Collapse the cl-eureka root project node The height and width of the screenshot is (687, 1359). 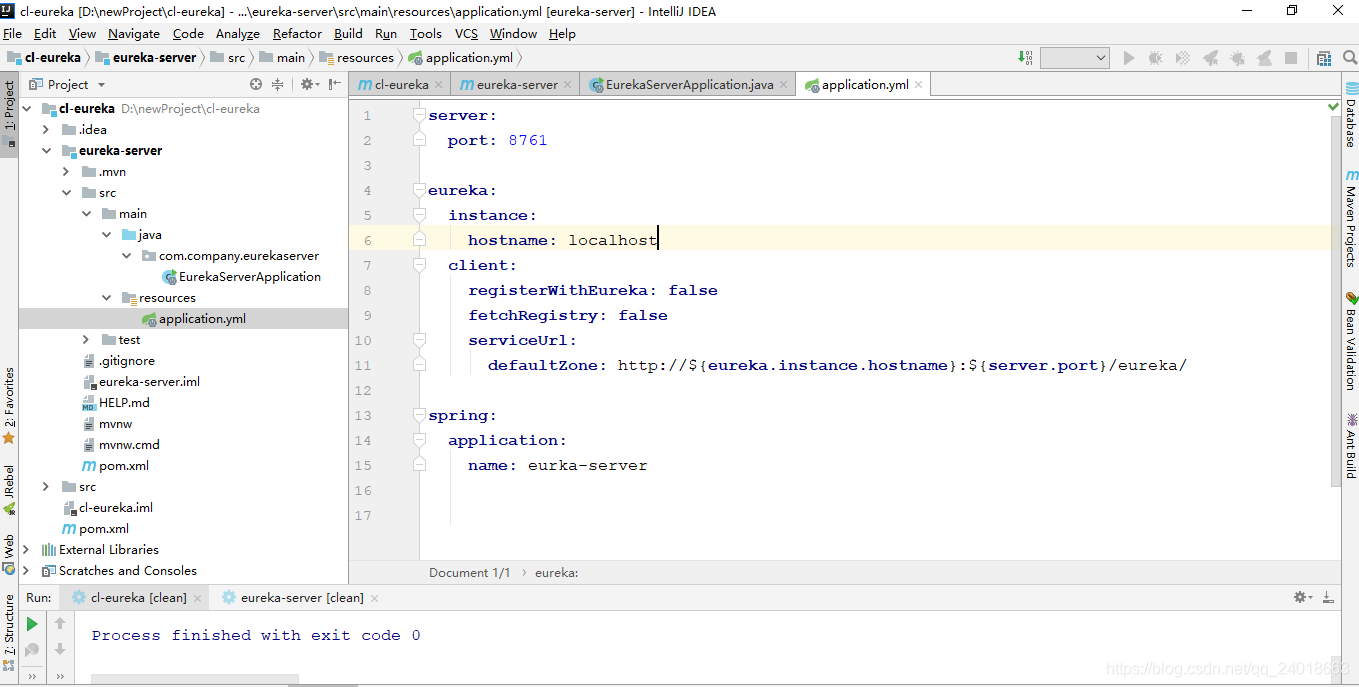[26, 108]
